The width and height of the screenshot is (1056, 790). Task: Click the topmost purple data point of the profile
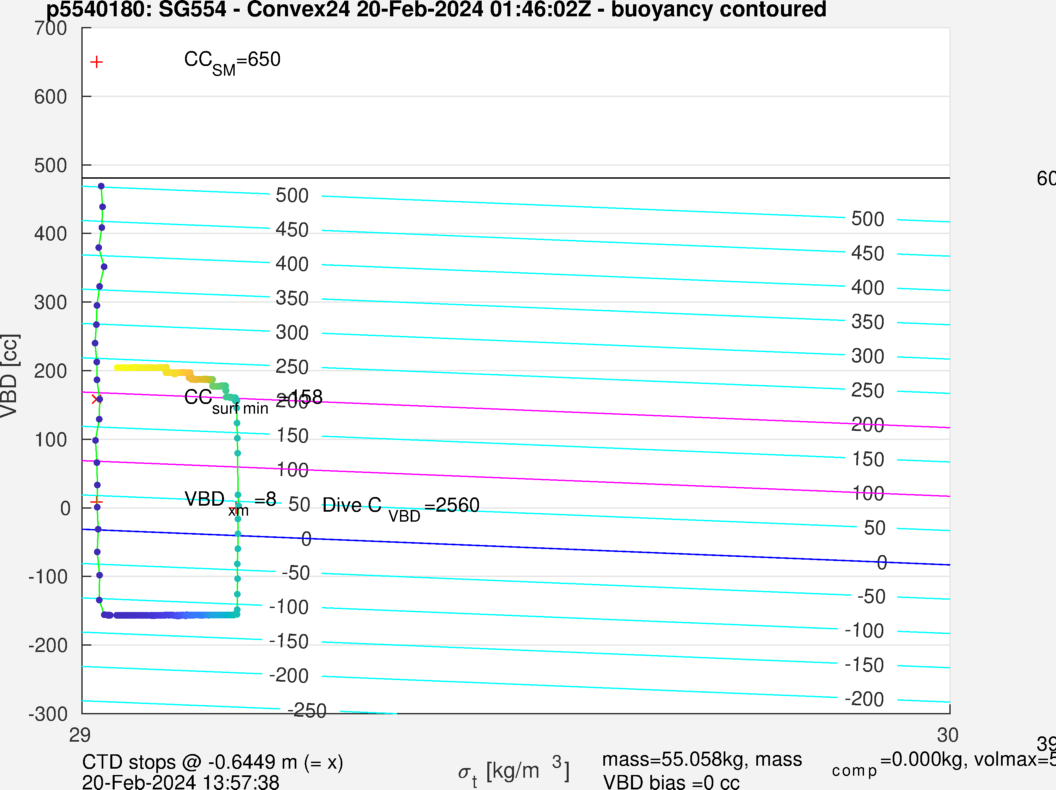pos(101,187)
